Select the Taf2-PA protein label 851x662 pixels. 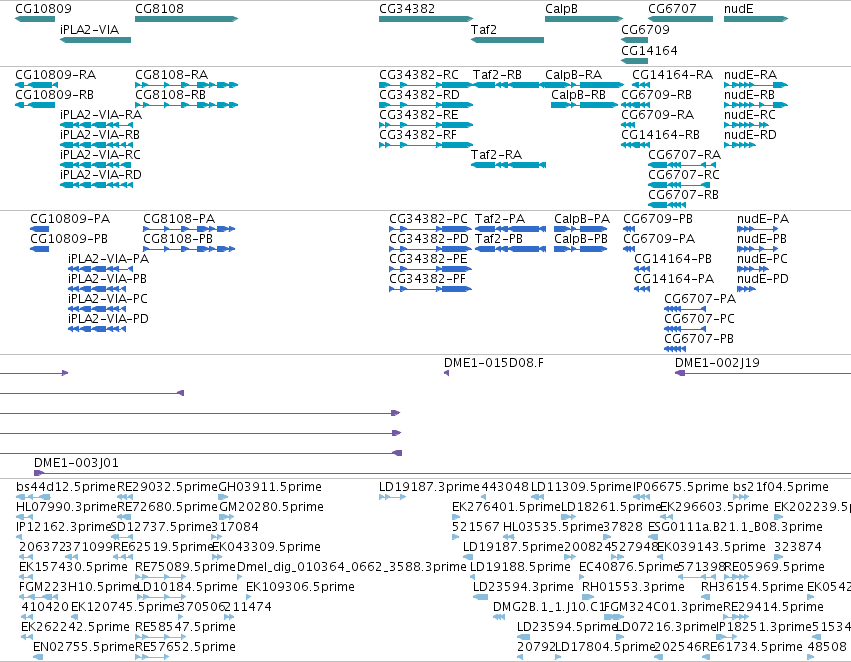click(x=500, y=219)
